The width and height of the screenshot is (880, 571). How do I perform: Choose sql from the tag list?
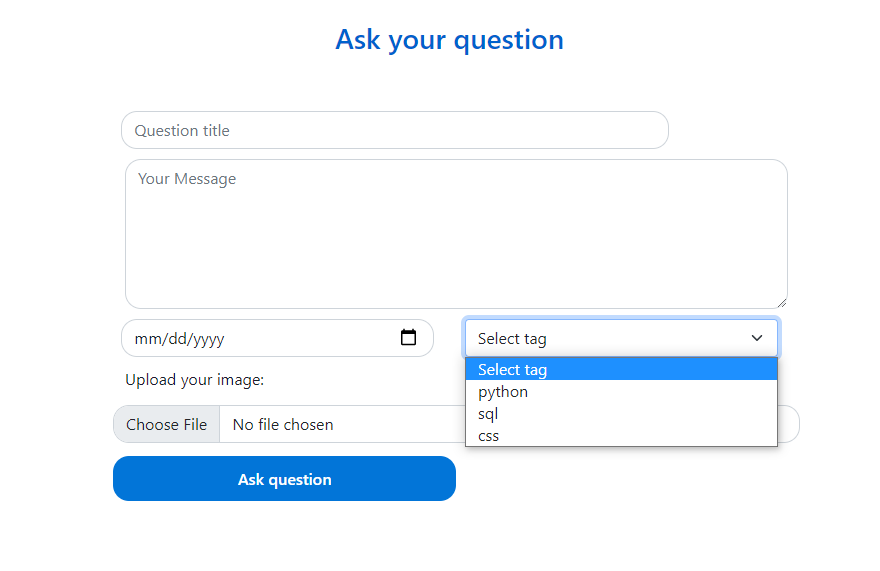click(488, 414)
